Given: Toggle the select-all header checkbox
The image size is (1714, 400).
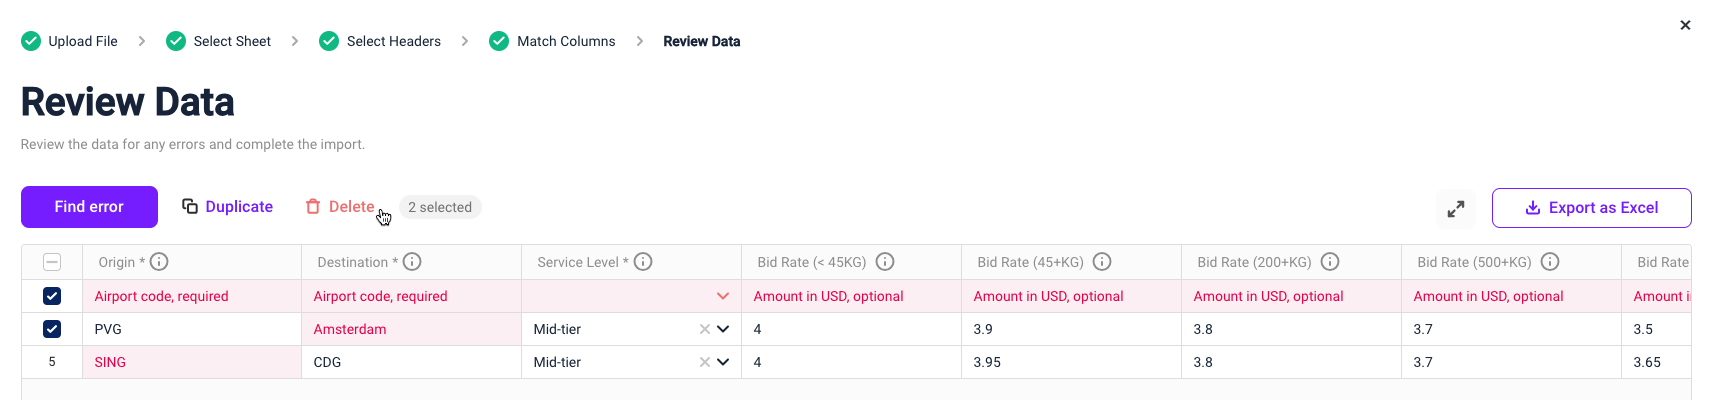Looking at the screenshot, I should coord(52,262).
